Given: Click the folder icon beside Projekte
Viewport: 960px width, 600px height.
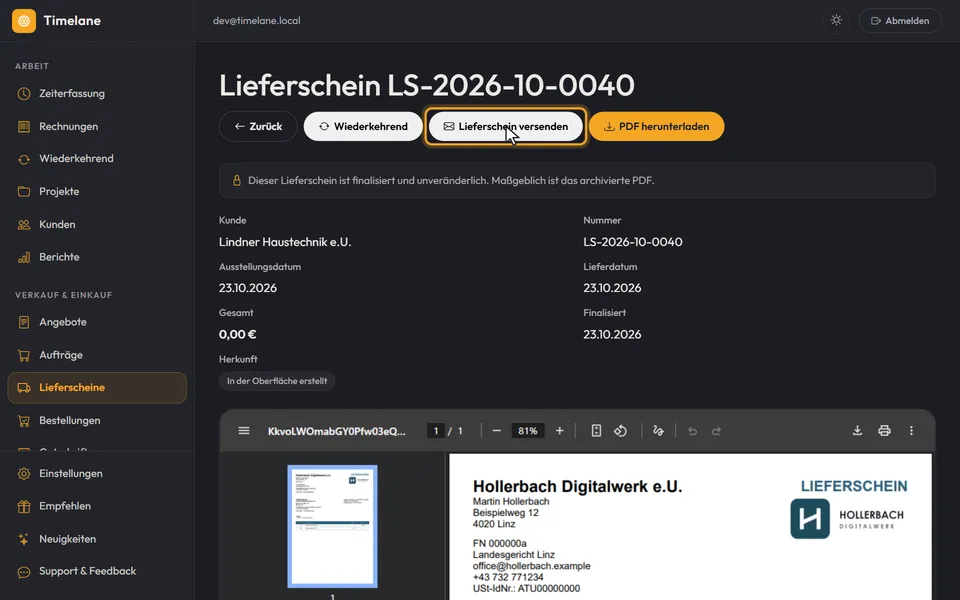Looking at the screenshot, I should 24,192.
